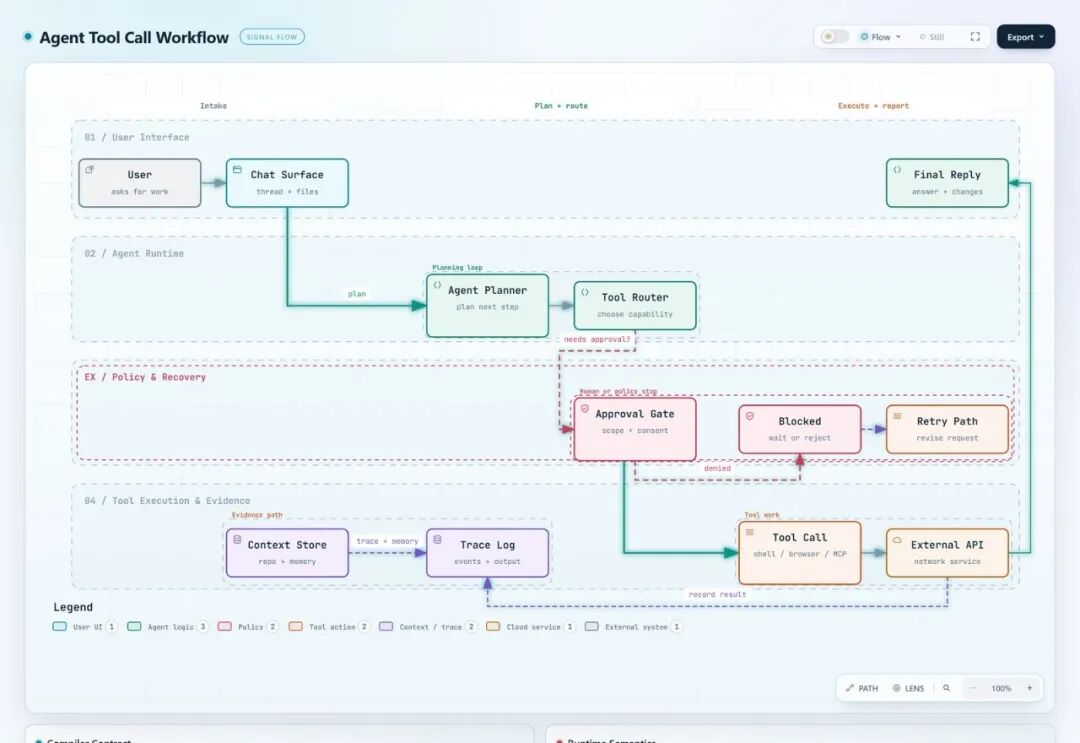
Task: Click the Context / trace legend swatch
Action: point(386,627)
